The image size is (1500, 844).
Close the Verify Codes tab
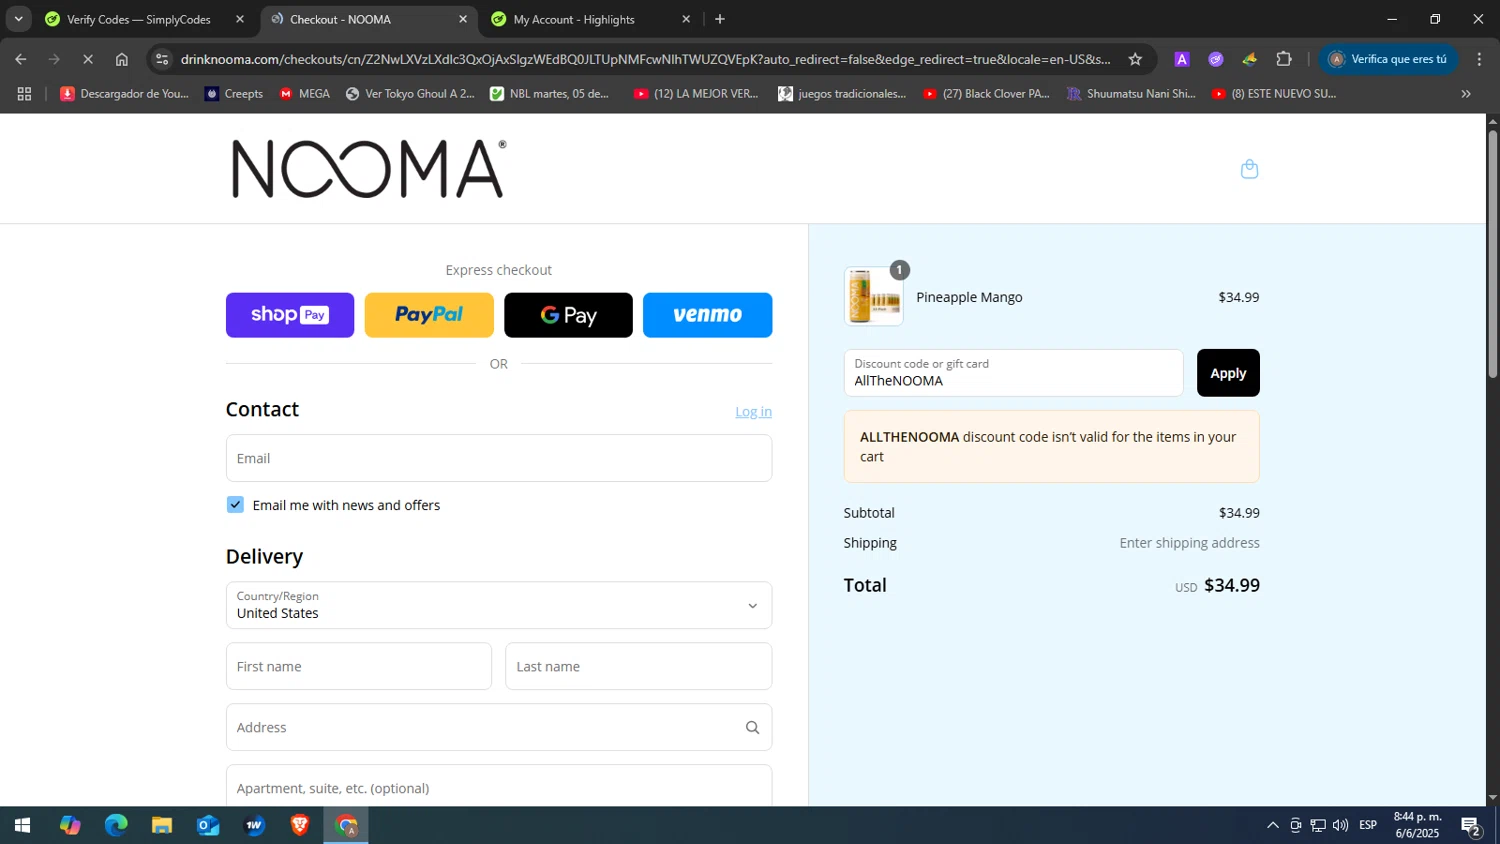(x=240, y=19)
